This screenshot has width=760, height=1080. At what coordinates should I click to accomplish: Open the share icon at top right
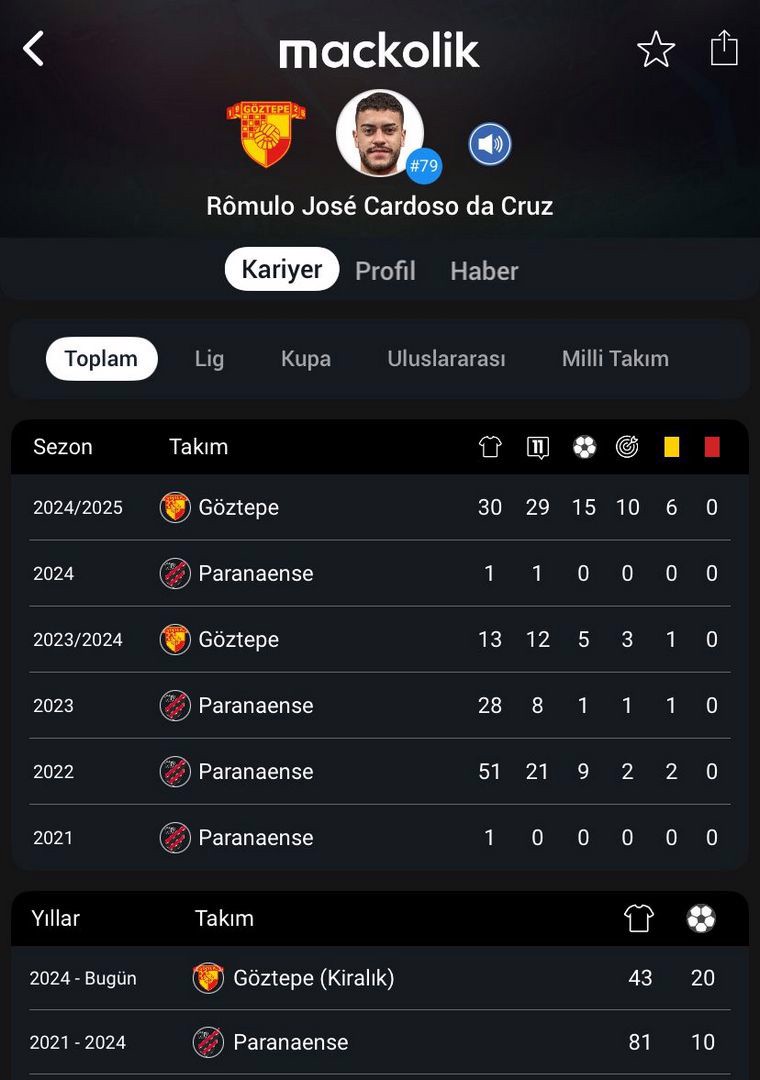click(x=724, y=48)
